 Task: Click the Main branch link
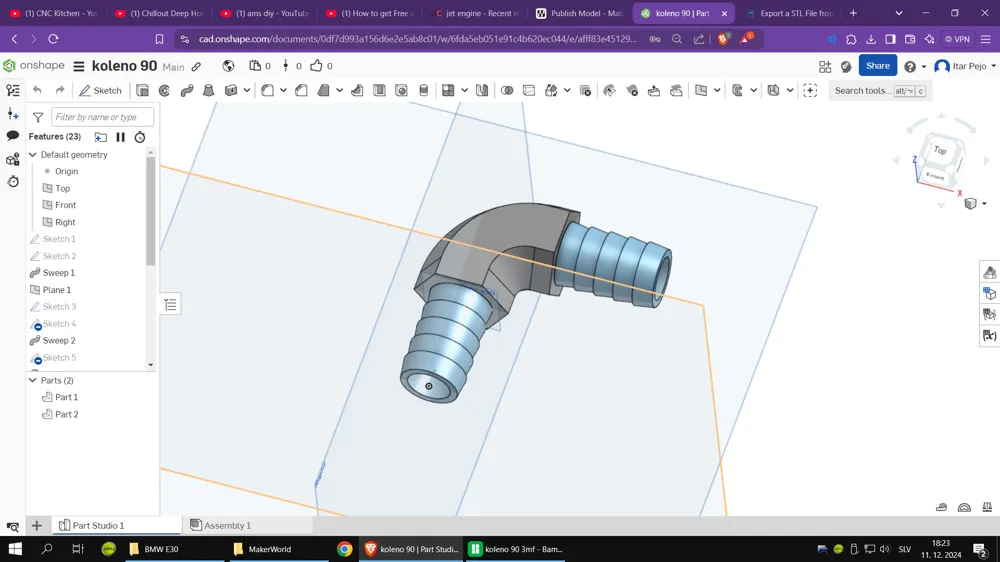[173, 66]
